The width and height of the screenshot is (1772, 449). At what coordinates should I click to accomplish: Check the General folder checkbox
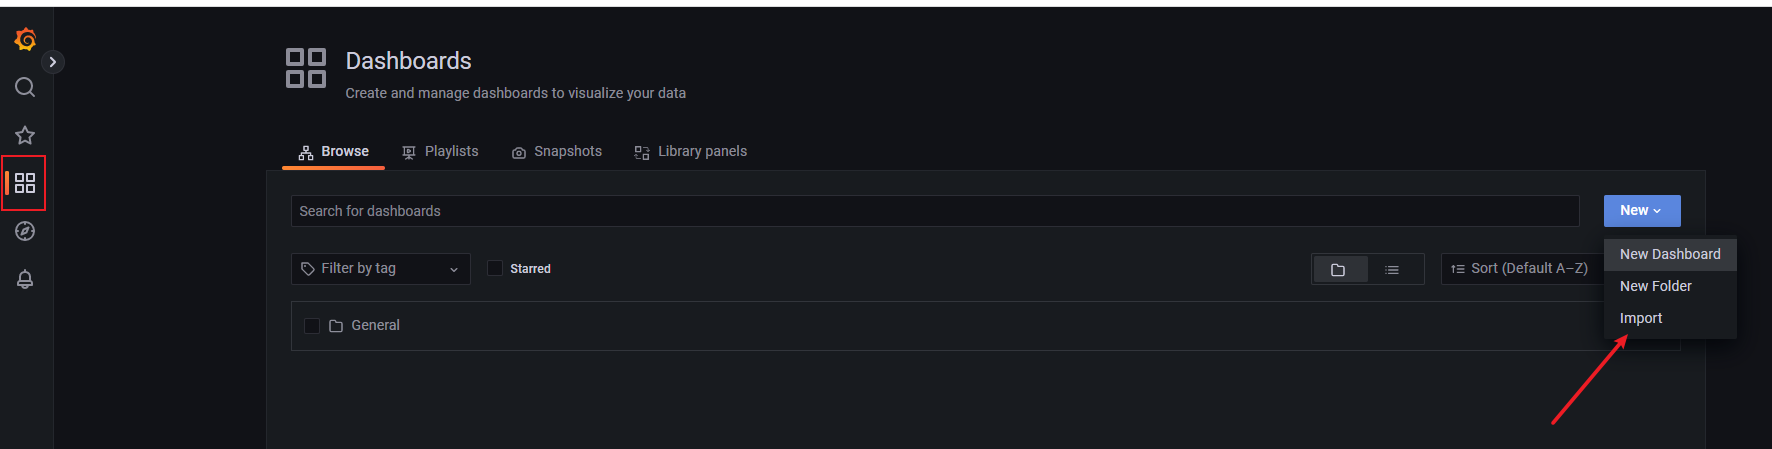312,326
